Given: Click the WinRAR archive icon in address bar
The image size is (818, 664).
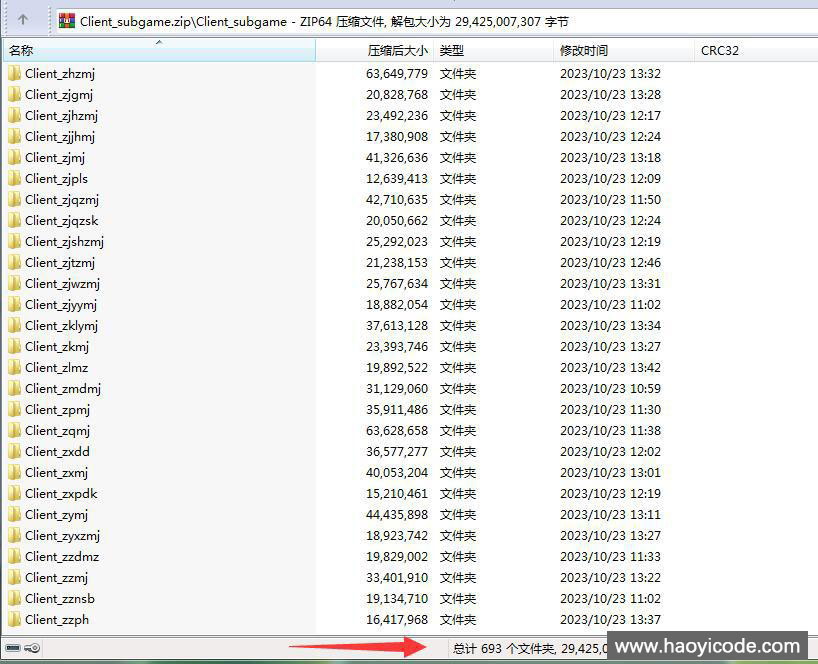Looking at the screenshot, I should click(x=68, y=18).
